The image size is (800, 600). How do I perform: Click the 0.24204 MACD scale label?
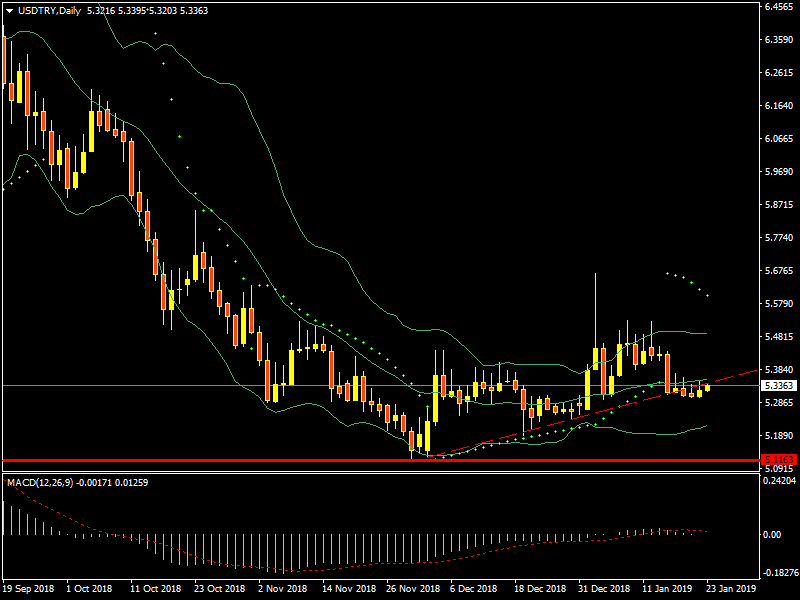(779, 480)
